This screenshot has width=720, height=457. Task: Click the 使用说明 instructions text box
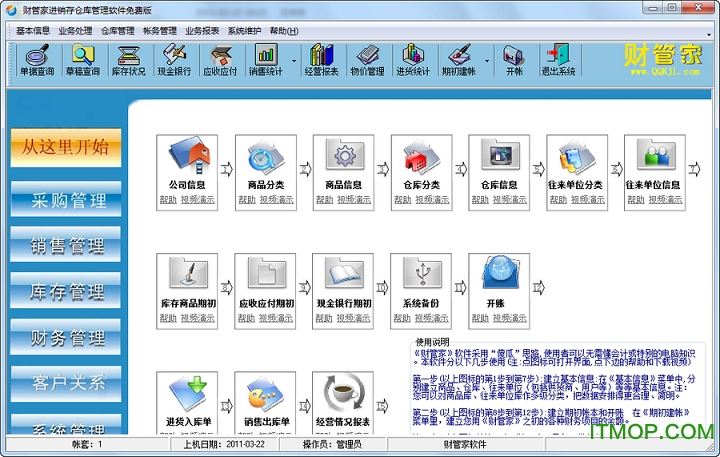(557, 388)
